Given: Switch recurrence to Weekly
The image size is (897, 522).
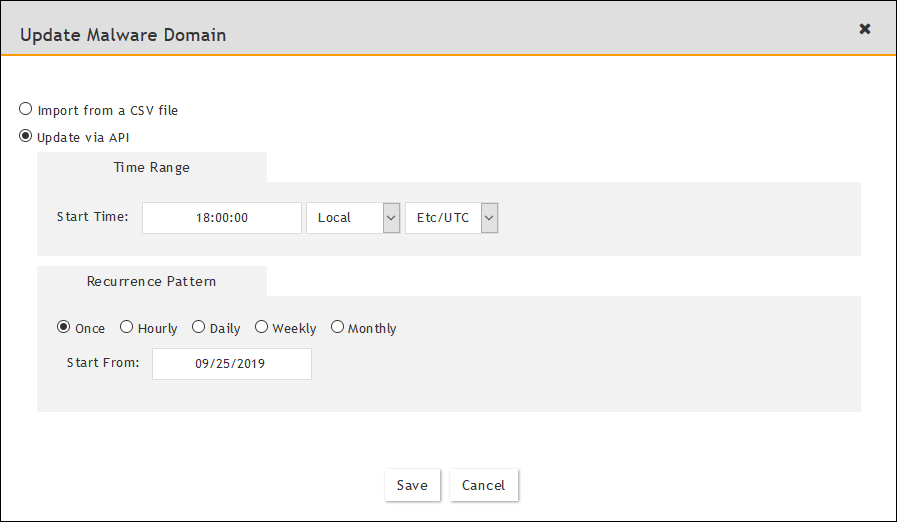Looking at the screenshot, I should [261, 327].
